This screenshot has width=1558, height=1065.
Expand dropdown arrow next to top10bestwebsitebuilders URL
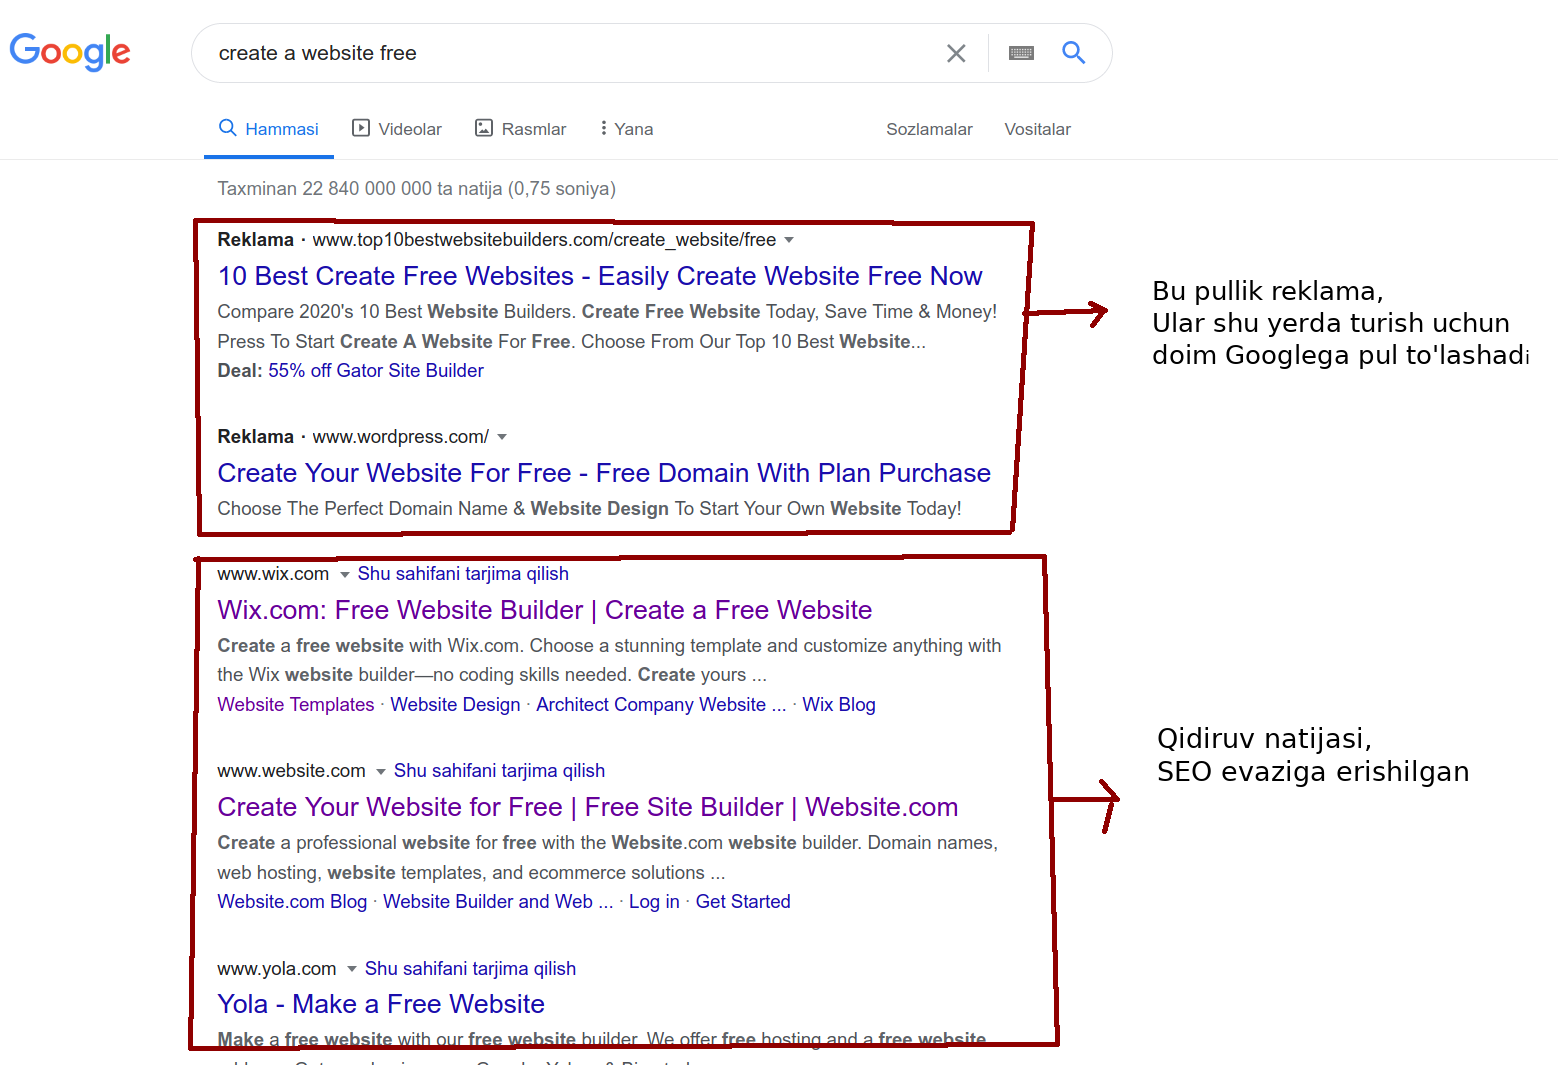coord(789,240)
